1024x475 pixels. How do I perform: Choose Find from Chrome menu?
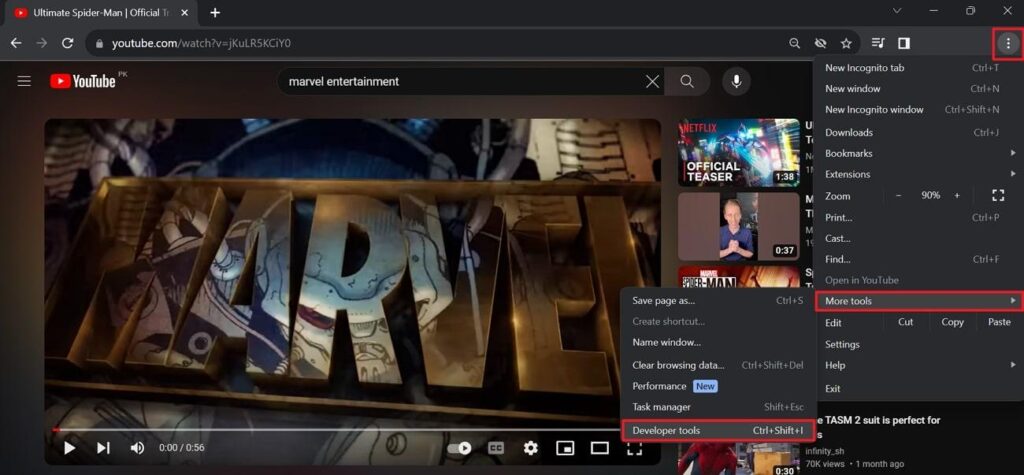click(919, 259)
